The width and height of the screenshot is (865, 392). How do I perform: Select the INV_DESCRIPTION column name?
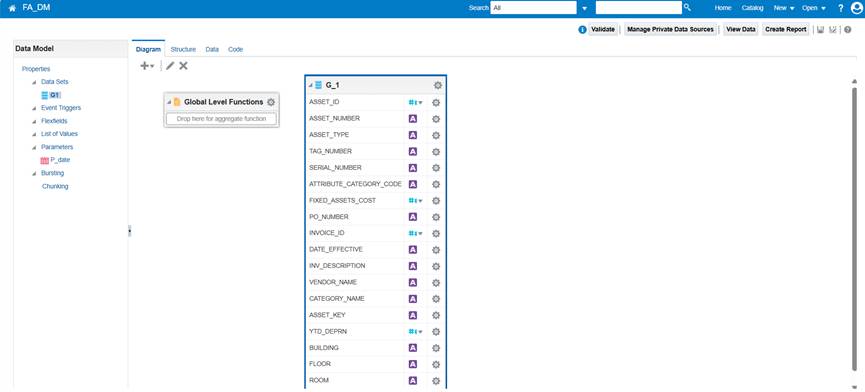tap(337, 266)
